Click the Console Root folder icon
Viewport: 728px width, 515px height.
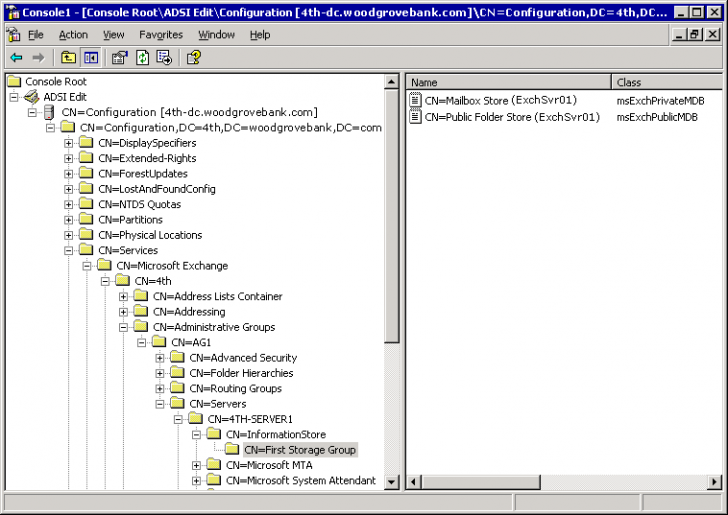[x=14, y=81]
